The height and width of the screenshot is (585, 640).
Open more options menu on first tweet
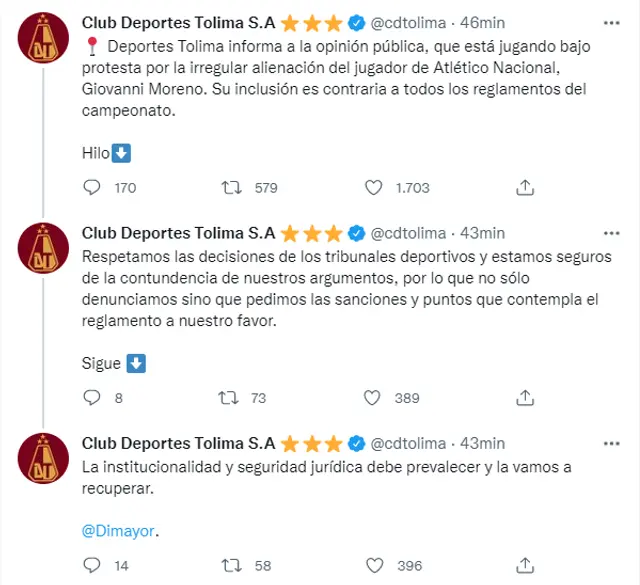[x=610, y=22]
